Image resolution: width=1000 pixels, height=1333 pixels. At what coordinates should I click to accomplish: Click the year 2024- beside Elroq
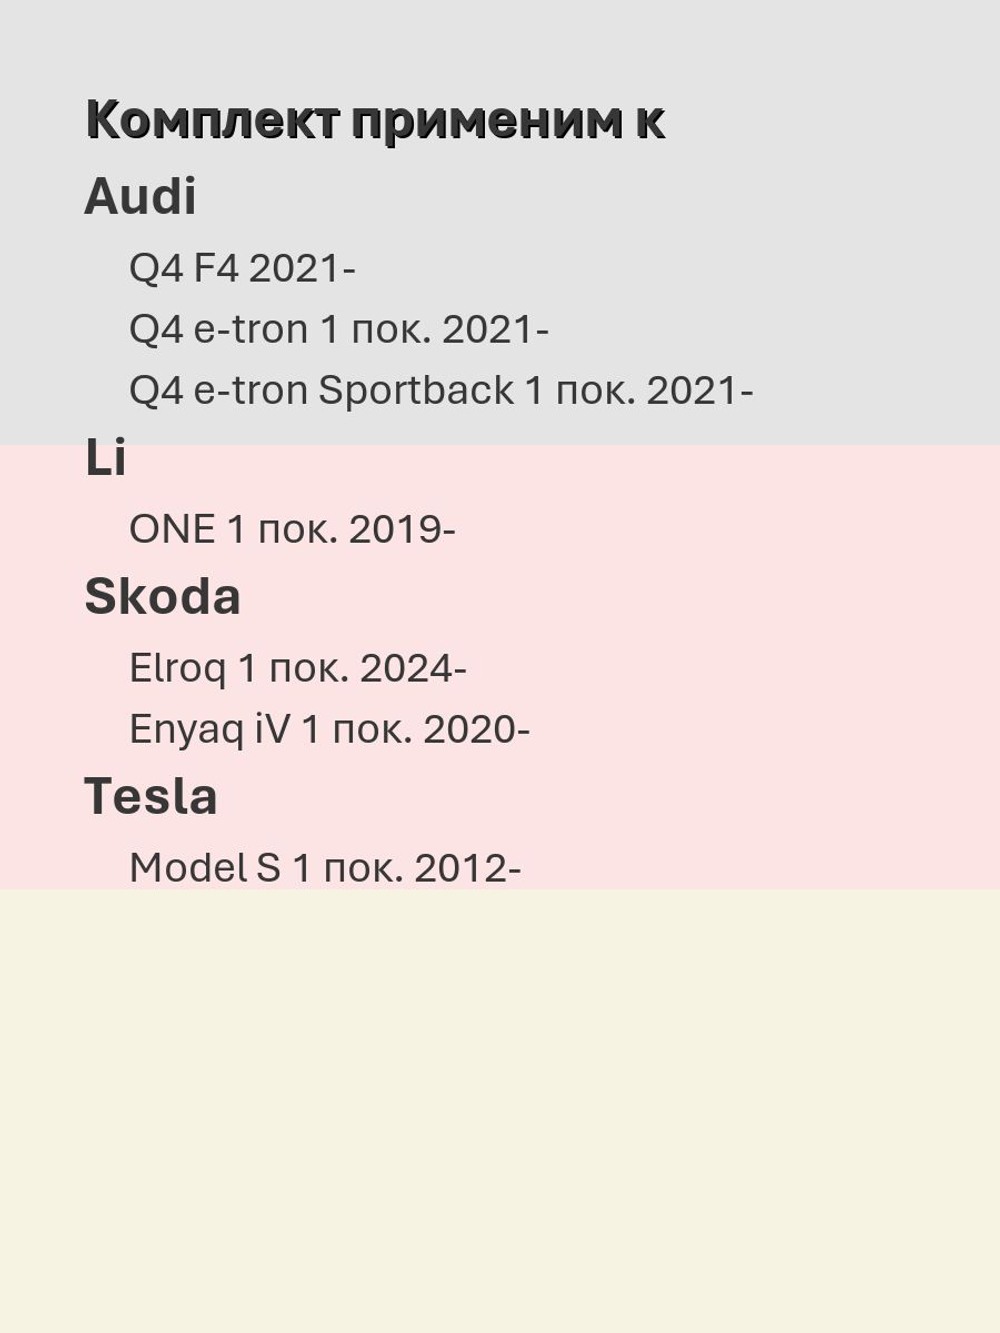413,669
